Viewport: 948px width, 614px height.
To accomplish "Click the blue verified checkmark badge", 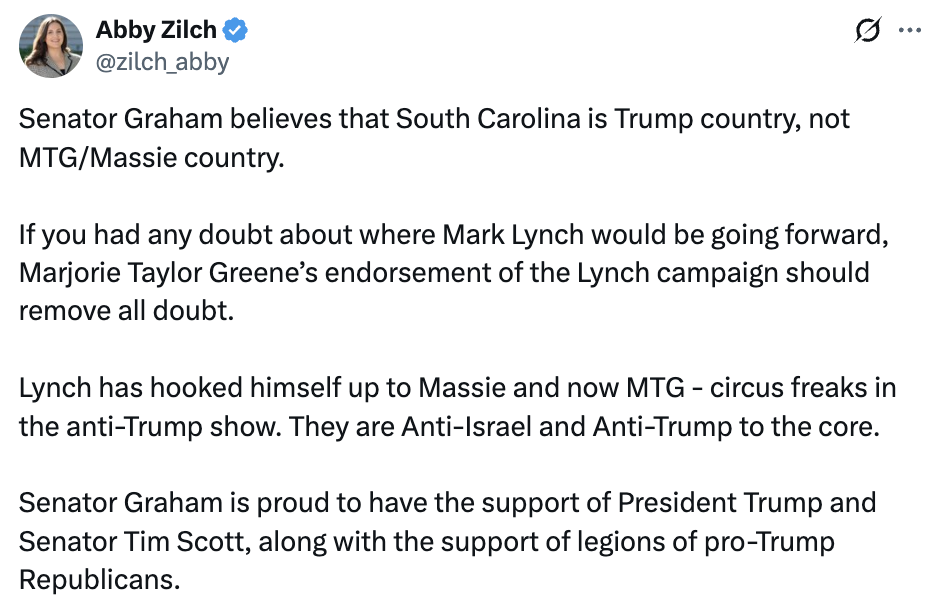I will click(x=235, y=30).
